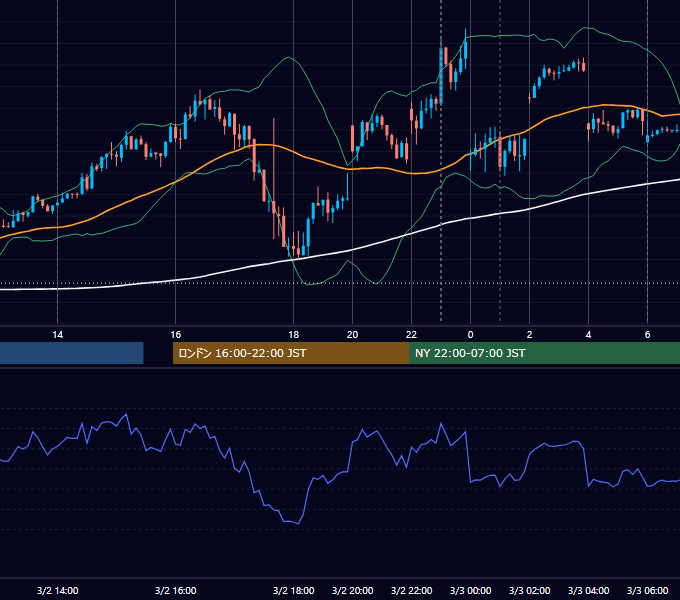Click the hour 18 axis label
This screenshot has width=680, height=600.
tap(294, 335)
